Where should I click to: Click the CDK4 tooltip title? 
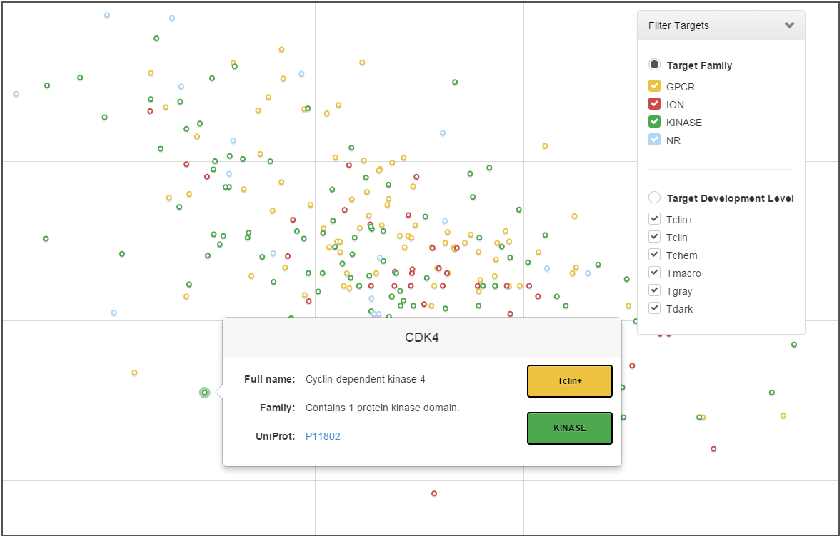tap(421, 337)
